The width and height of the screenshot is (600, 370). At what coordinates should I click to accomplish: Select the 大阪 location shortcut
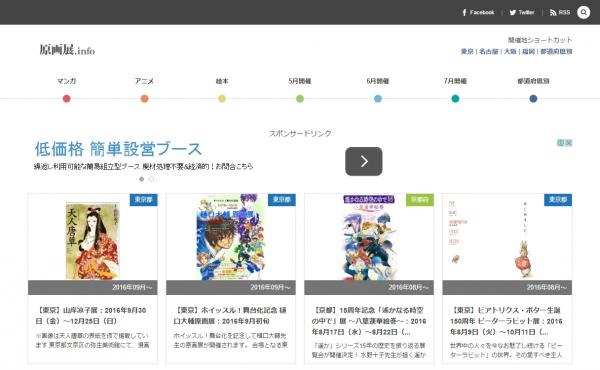click(x=510, y=51)
